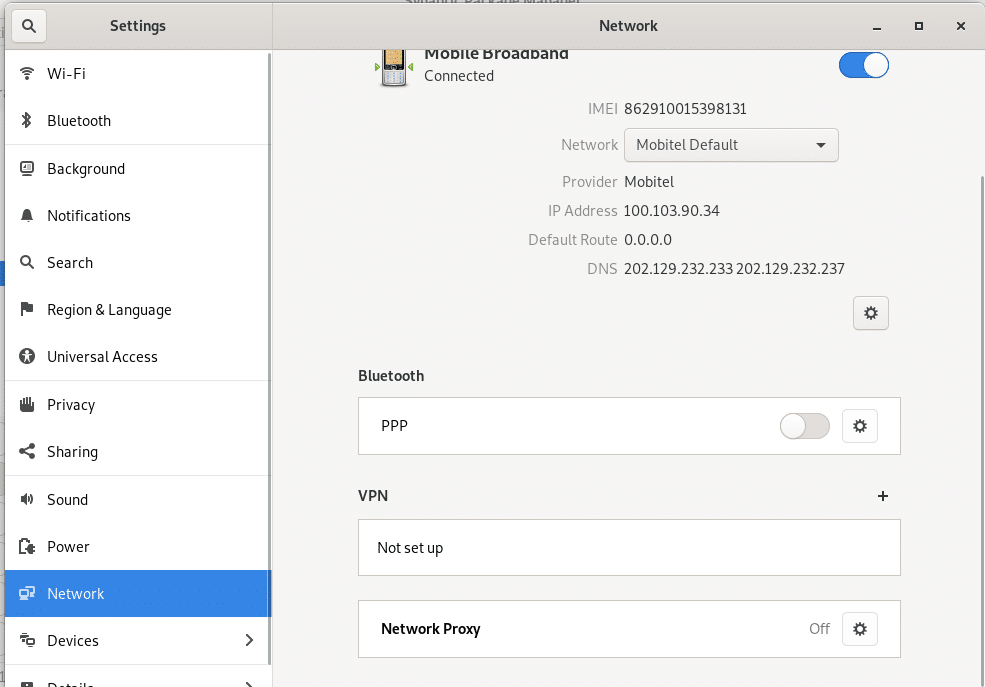Click the Sound speaker icon in sidebar
Viewport: 985px width, 687px height.
(x=26, y=499)
